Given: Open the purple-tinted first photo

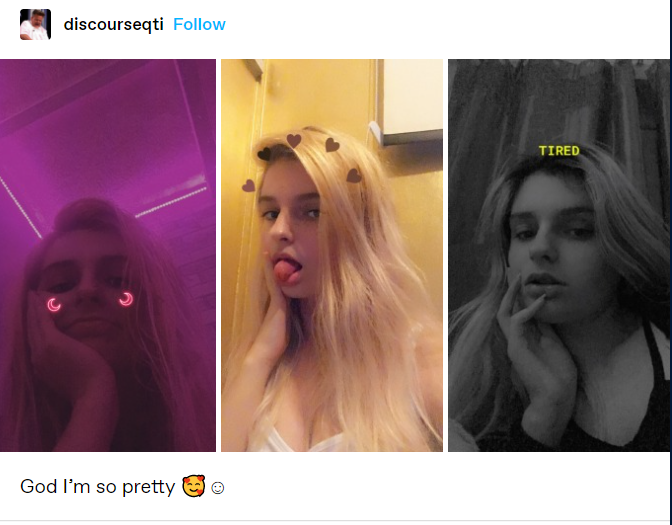Looking at the screenshot, I should (108, 255).
